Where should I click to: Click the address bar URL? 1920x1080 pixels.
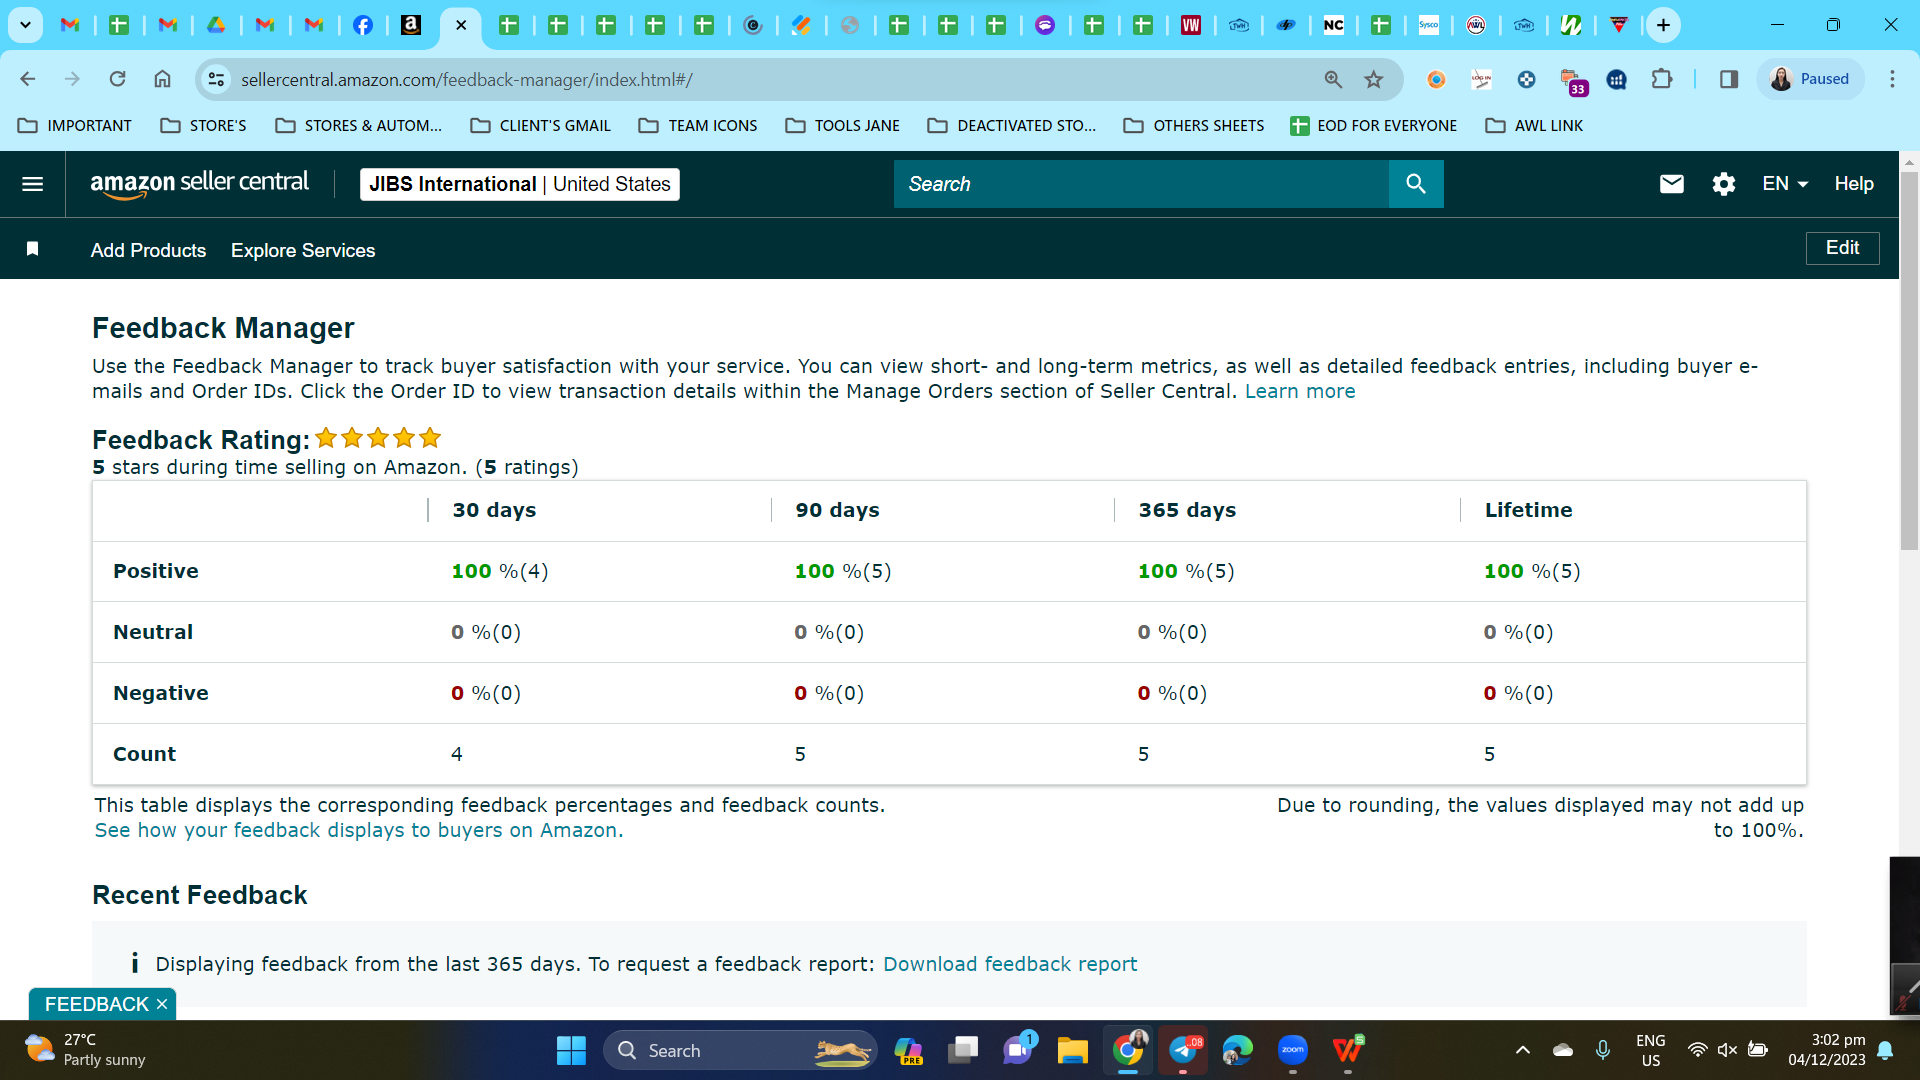click(x=467, y=79)
